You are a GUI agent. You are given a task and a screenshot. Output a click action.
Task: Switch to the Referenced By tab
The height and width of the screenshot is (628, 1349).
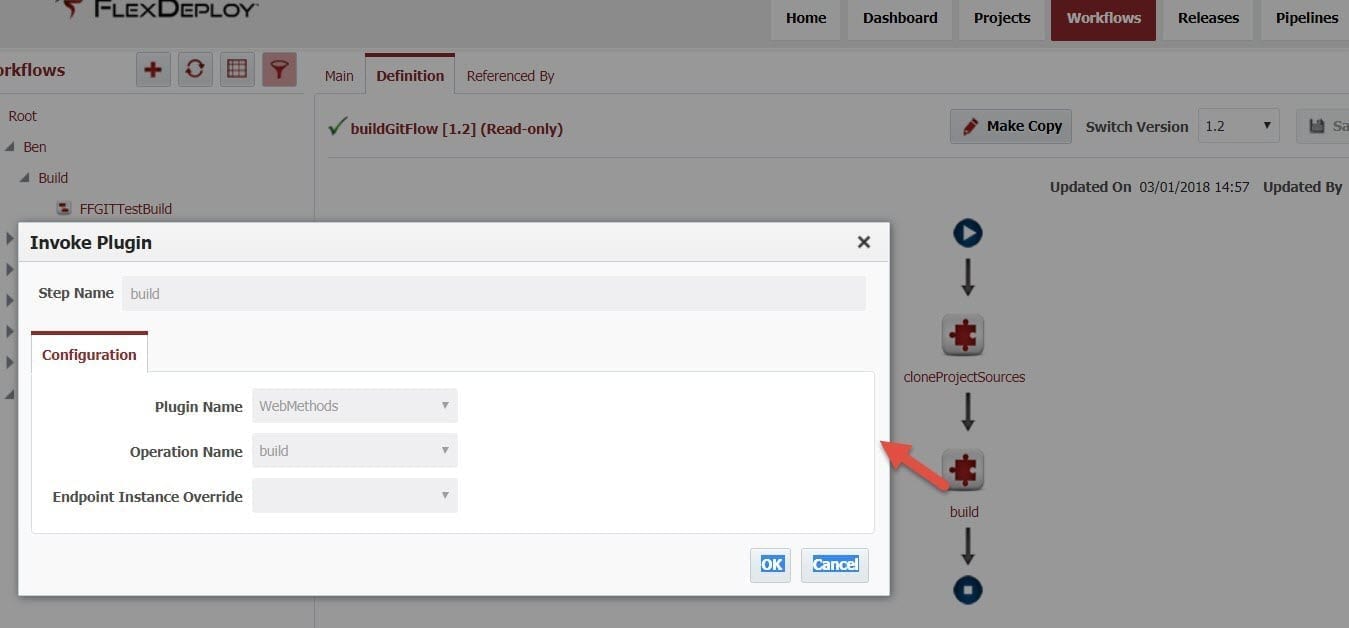[x=510, y=76]
